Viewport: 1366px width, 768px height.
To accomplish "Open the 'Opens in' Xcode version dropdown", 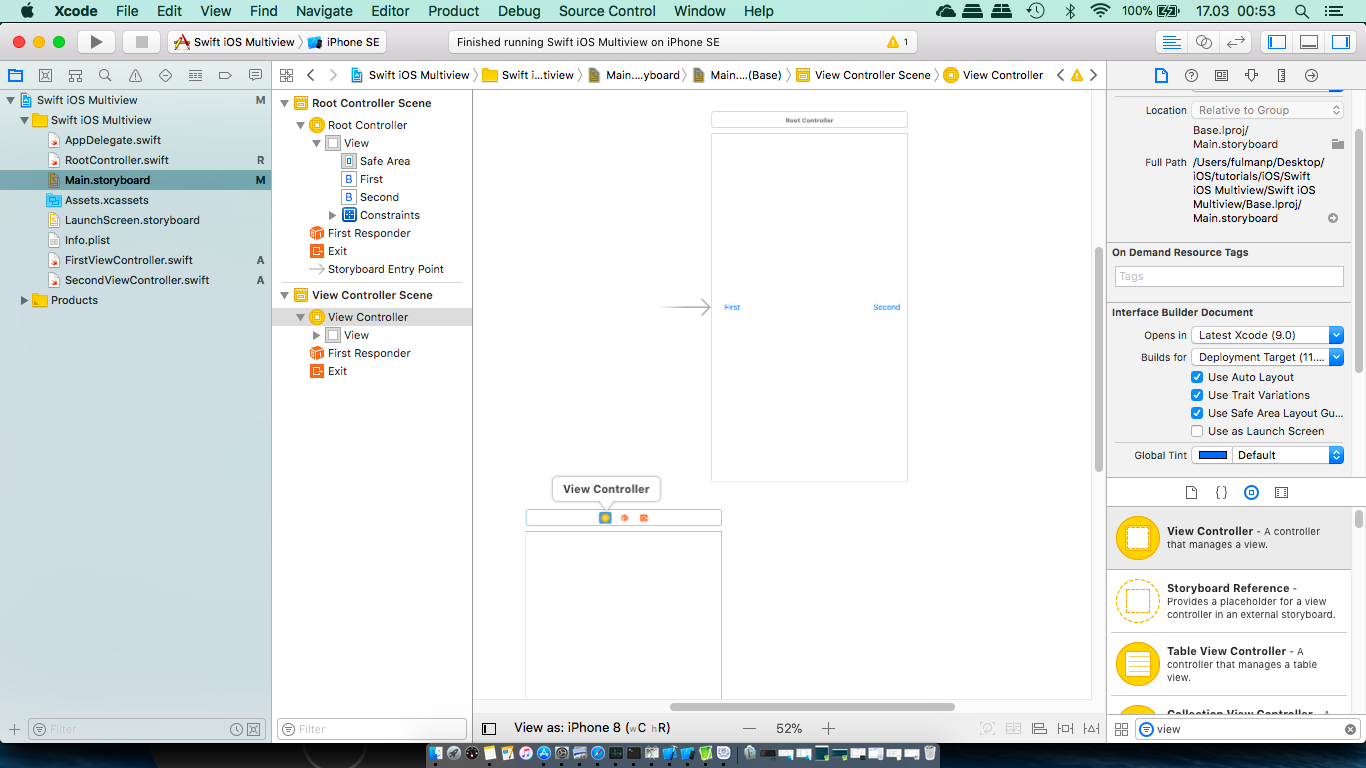I will point(1267,335).
